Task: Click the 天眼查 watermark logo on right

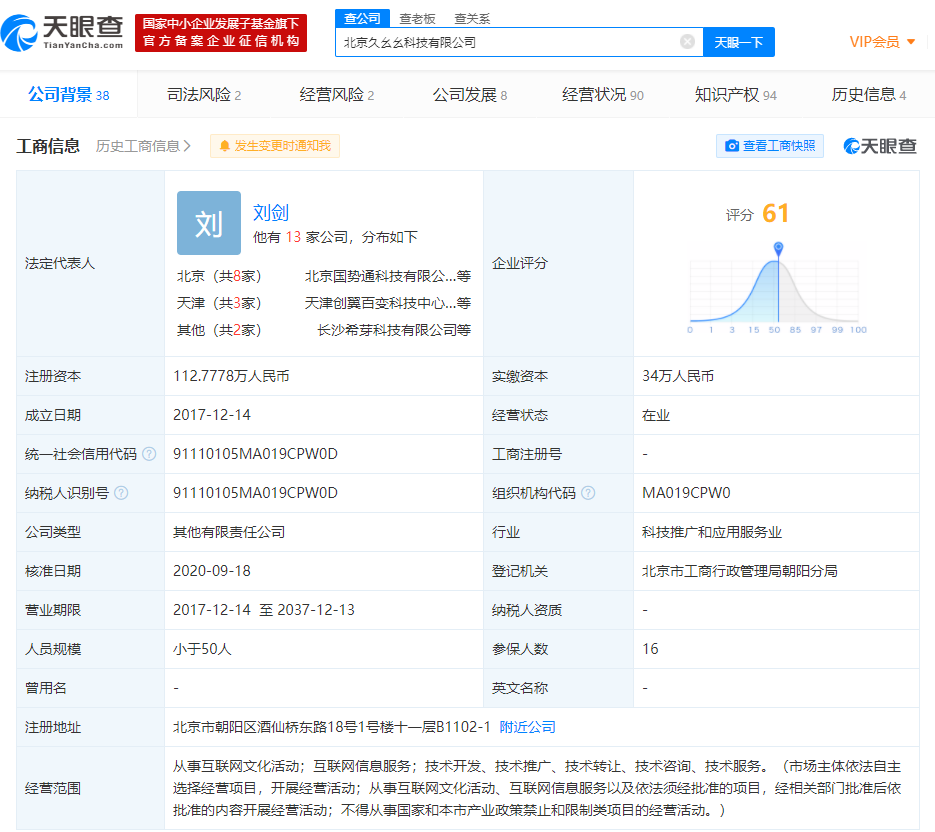Action: (x=880, y=146)
